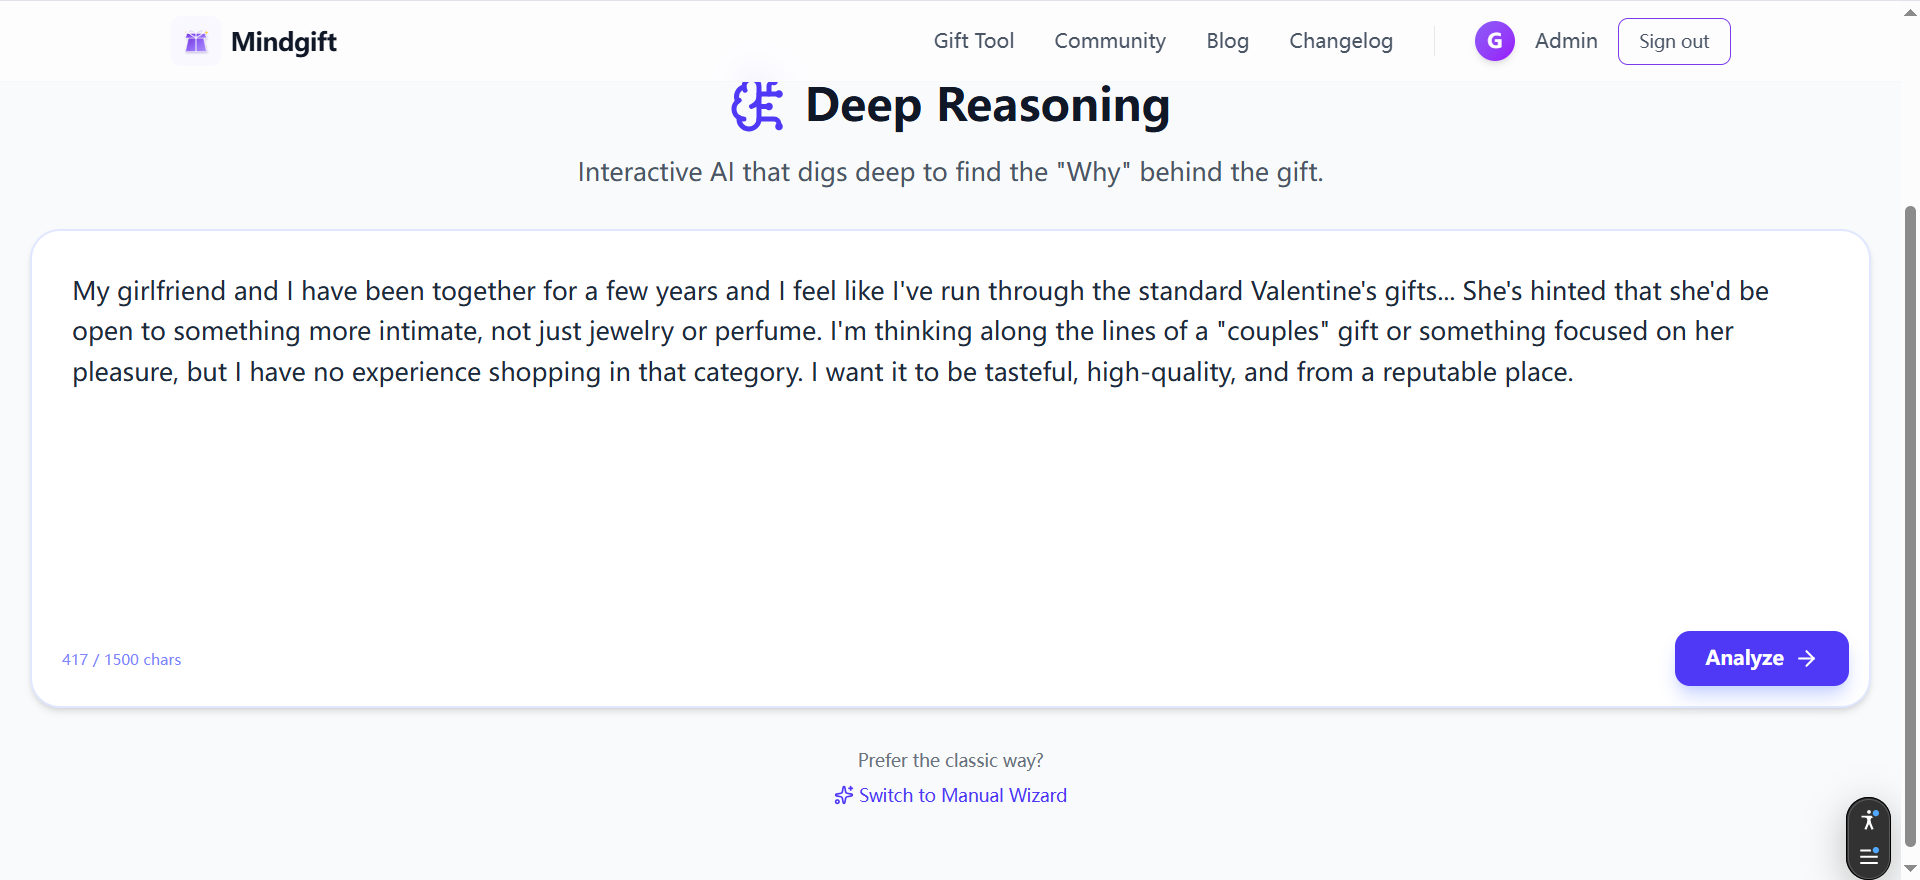Viewport: 1920px width, 880px height.
Task: Click the arrow icon in Analyze button
Action: [1807, 658]
